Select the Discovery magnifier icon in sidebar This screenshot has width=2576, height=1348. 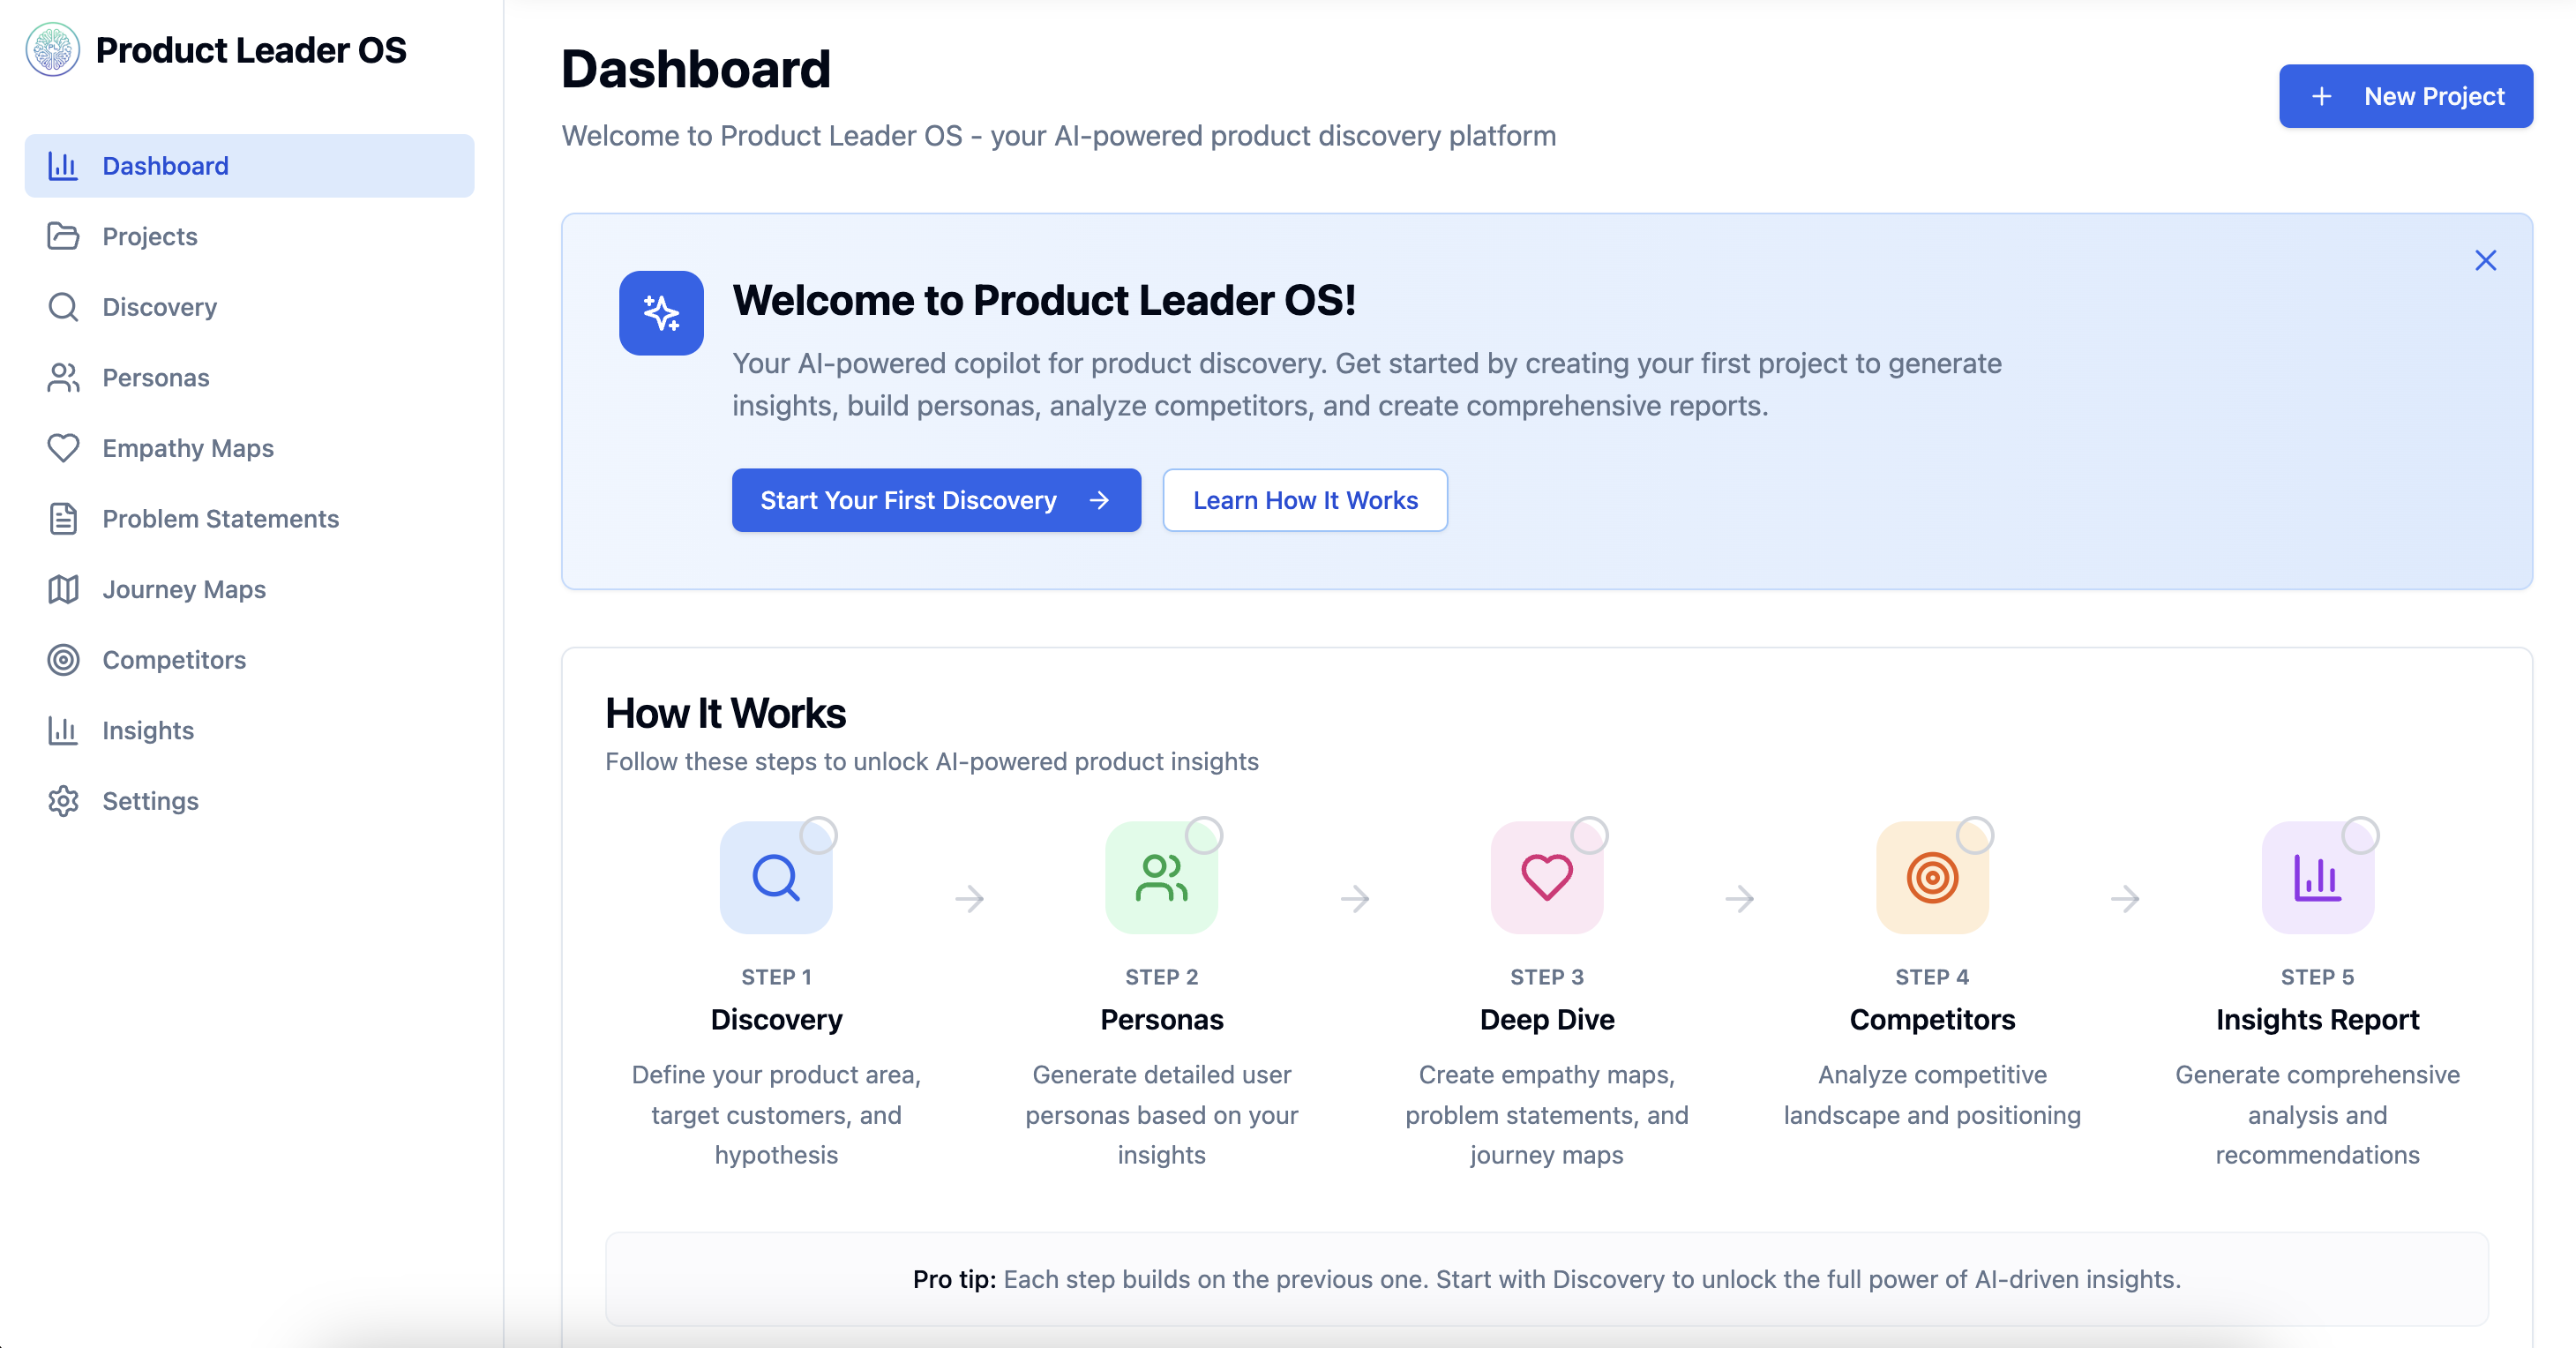pyautogui.click(x=63, y=307)
